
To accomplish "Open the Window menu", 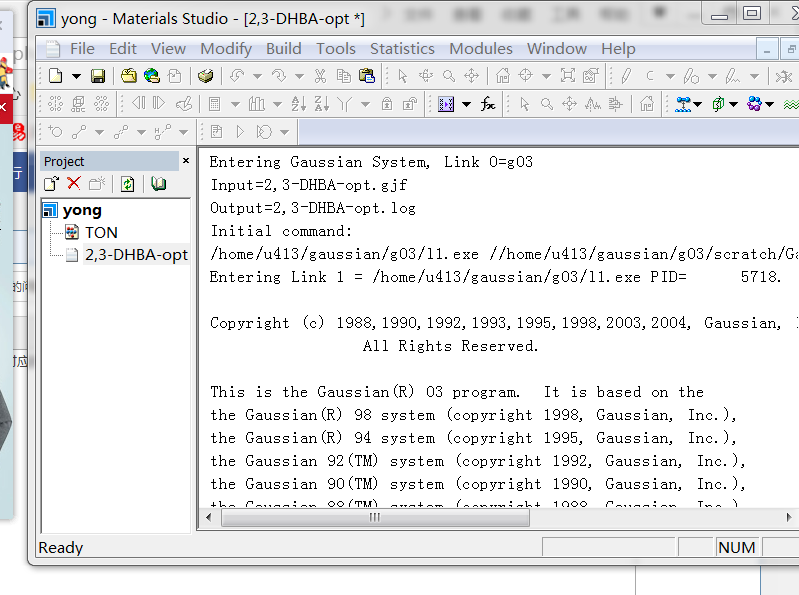I will 556,49.
